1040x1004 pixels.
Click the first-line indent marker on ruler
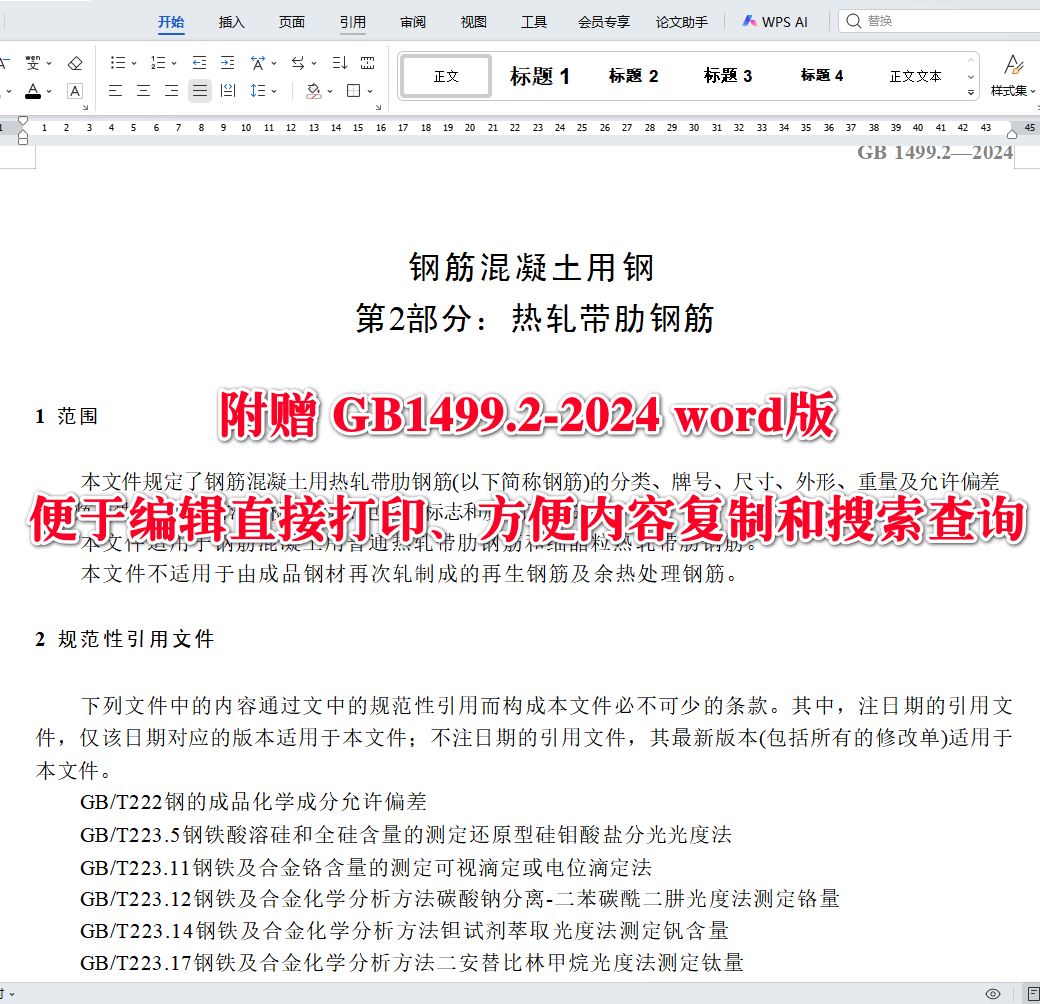click(x=23, y=121)
